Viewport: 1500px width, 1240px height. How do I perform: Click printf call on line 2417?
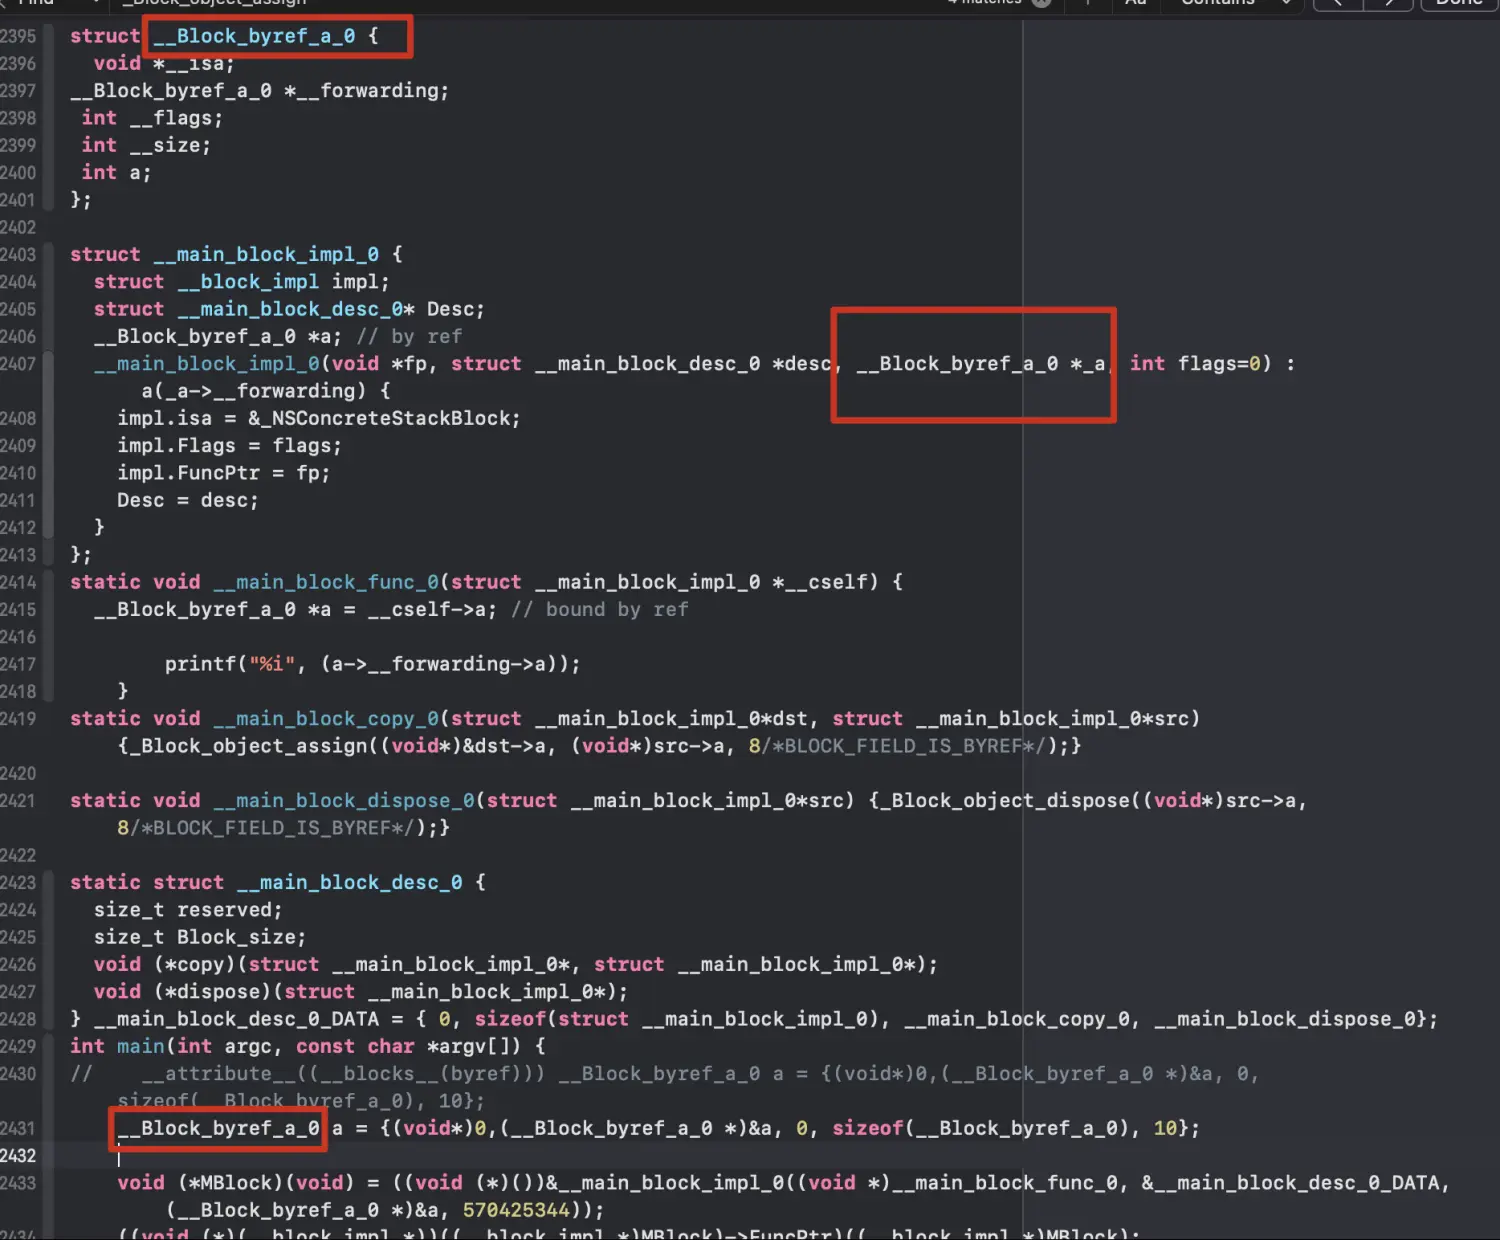[199, 664]
